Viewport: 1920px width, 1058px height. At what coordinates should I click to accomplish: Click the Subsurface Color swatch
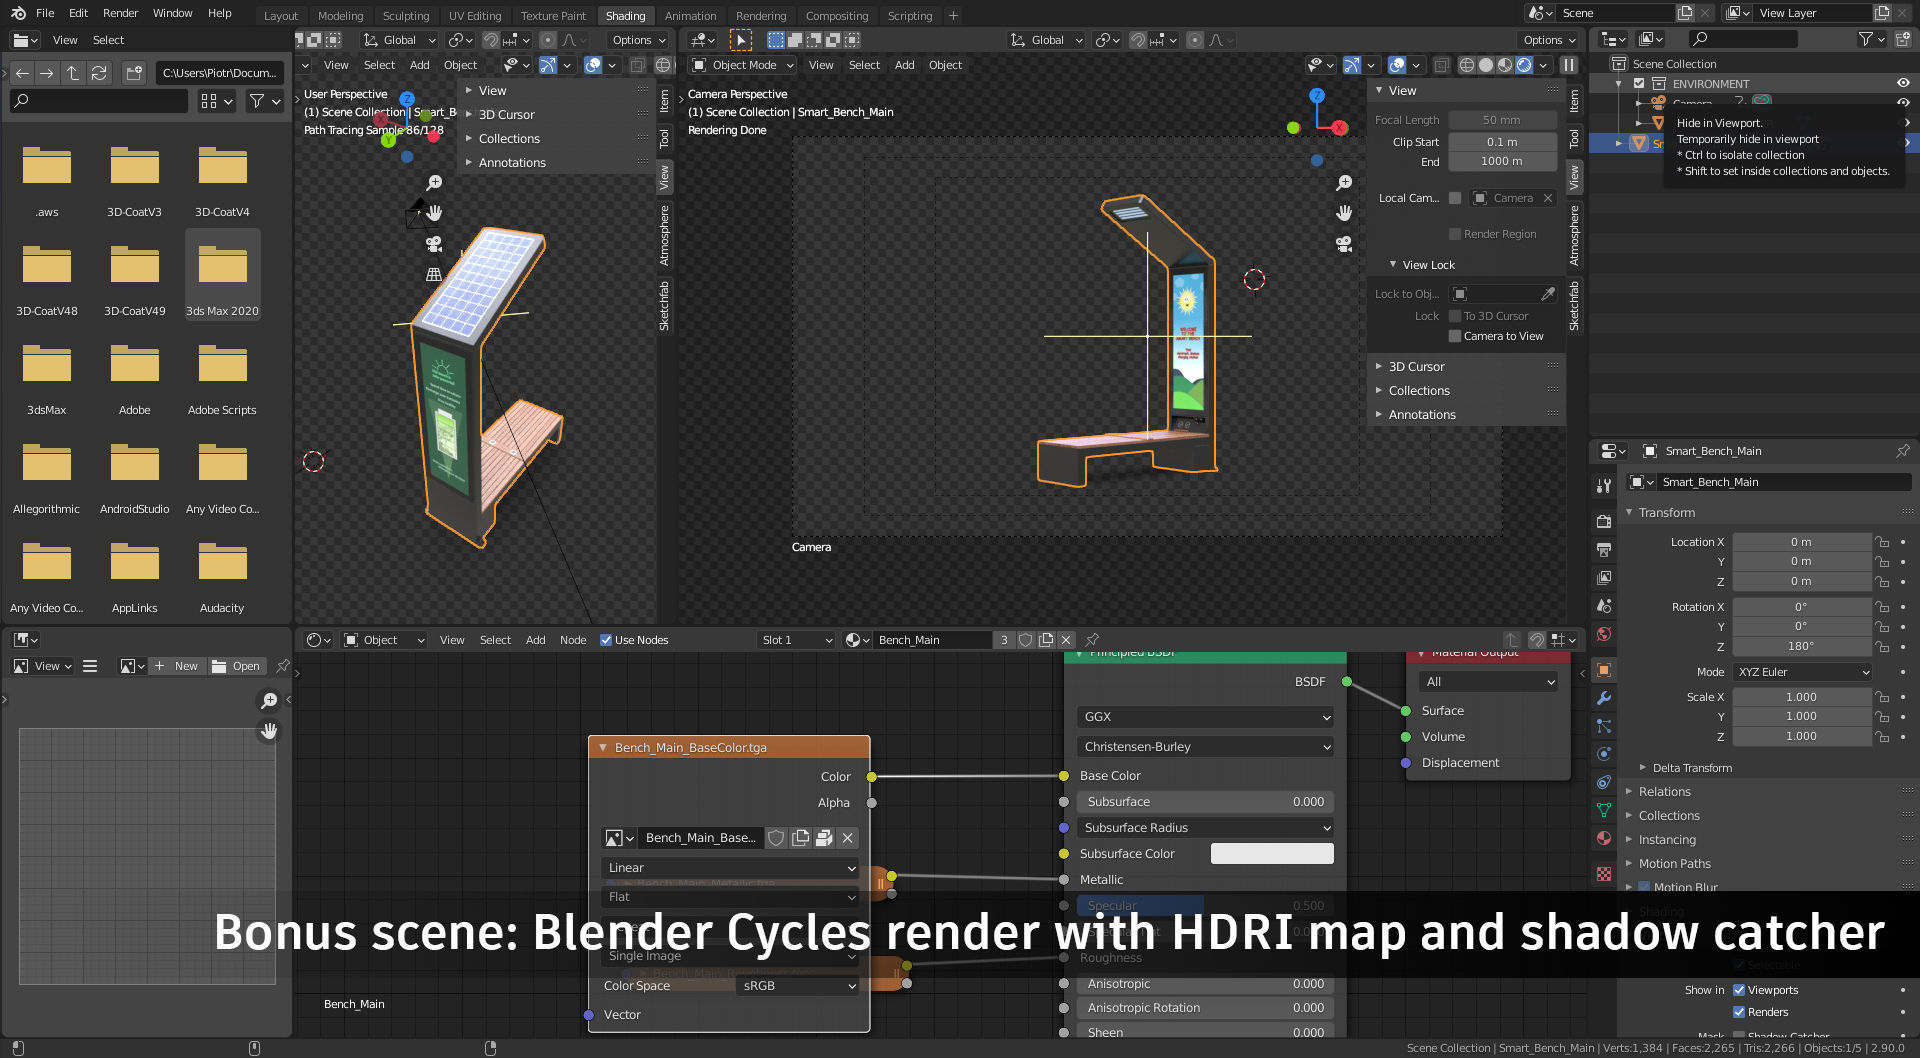point(1272,854)
